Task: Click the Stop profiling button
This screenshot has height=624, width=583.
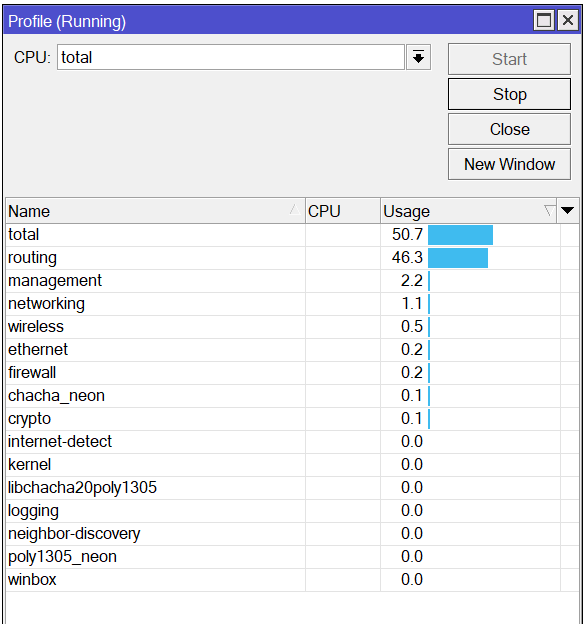Action: (x=509, y=94)
